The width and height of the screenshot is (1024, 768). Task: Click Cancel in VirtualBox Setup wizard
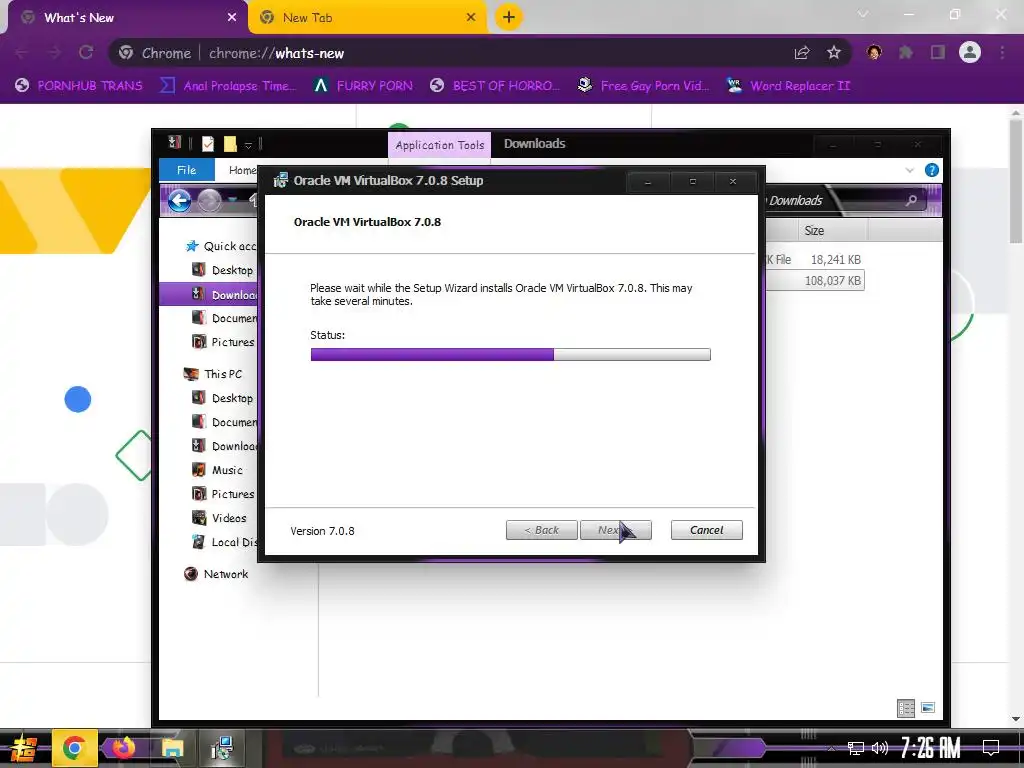click(x=707, y=530)
